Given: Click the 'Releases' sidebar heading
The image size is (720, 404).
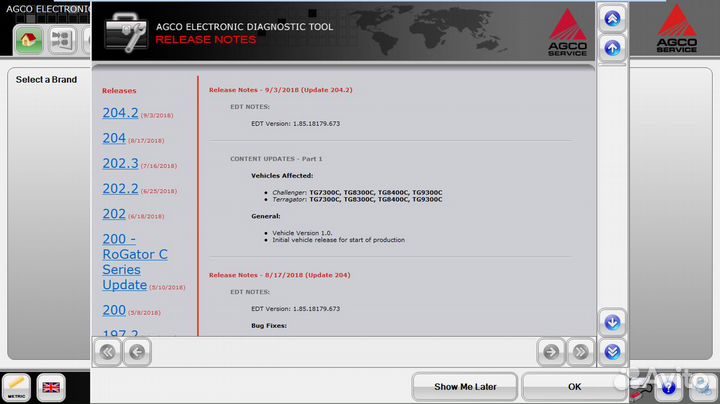Looking at the screenshot, I should pyautogui.click(x=119, y=90).
